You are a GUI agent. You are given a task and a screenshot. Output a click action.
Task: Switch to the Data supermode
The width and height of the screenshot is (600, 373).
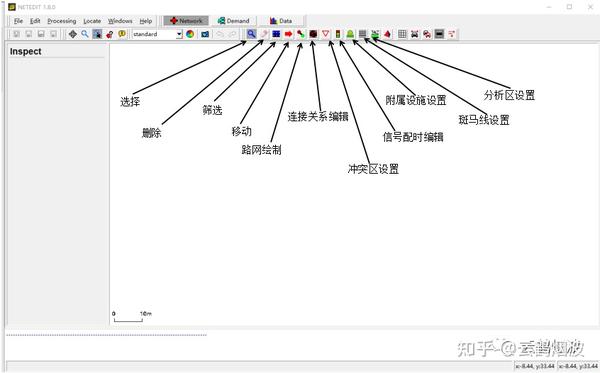[x=281, y=21]
